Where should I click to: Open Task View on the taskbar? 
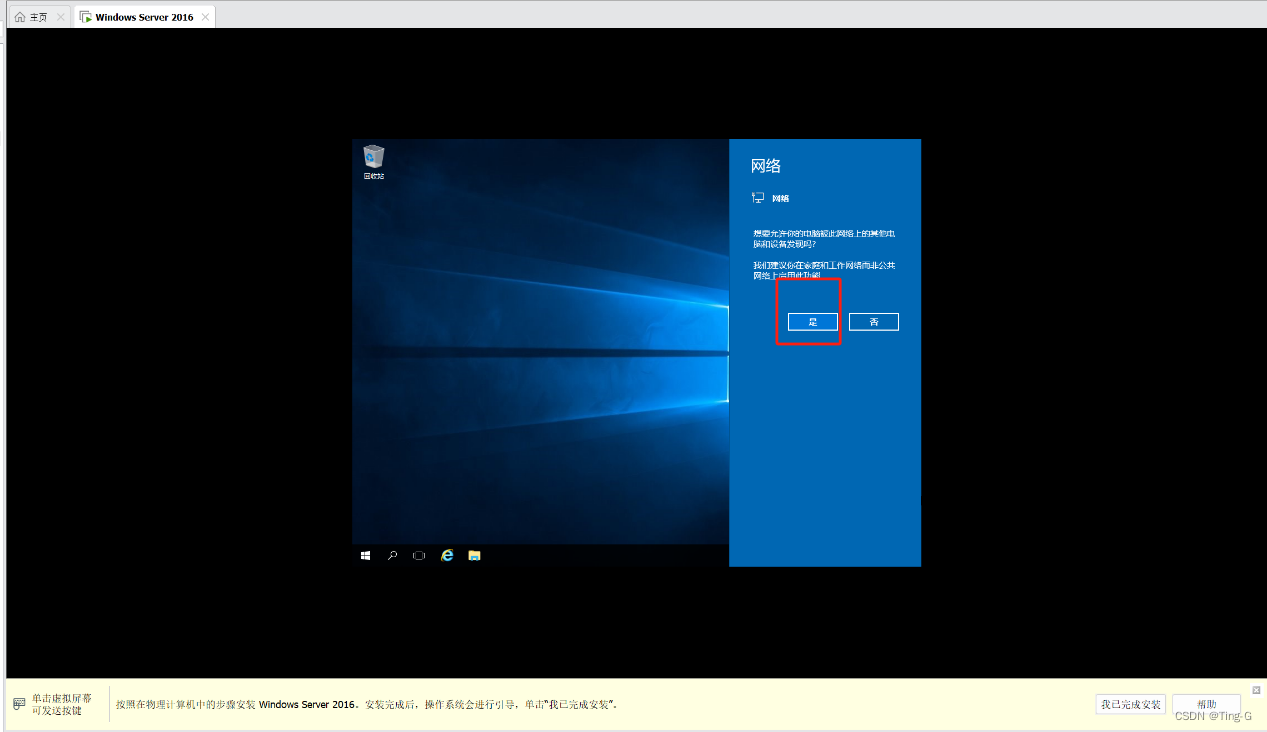click(419, 555)
